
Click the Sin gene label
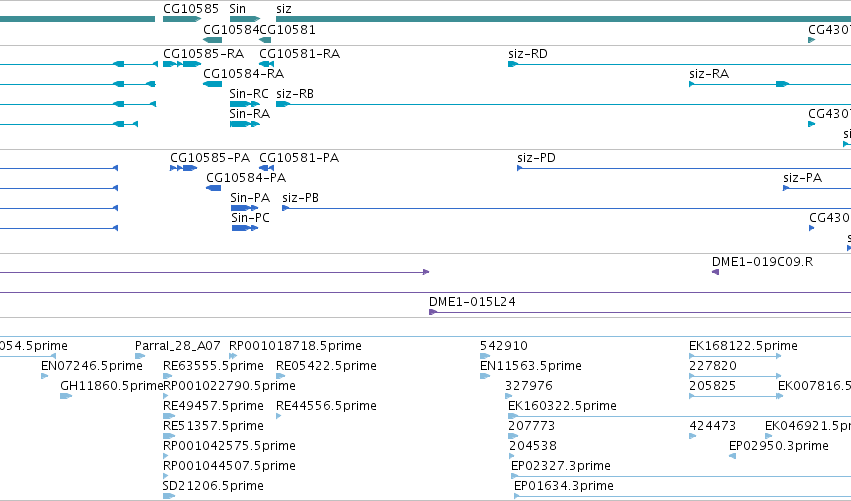tap(238, 9)
